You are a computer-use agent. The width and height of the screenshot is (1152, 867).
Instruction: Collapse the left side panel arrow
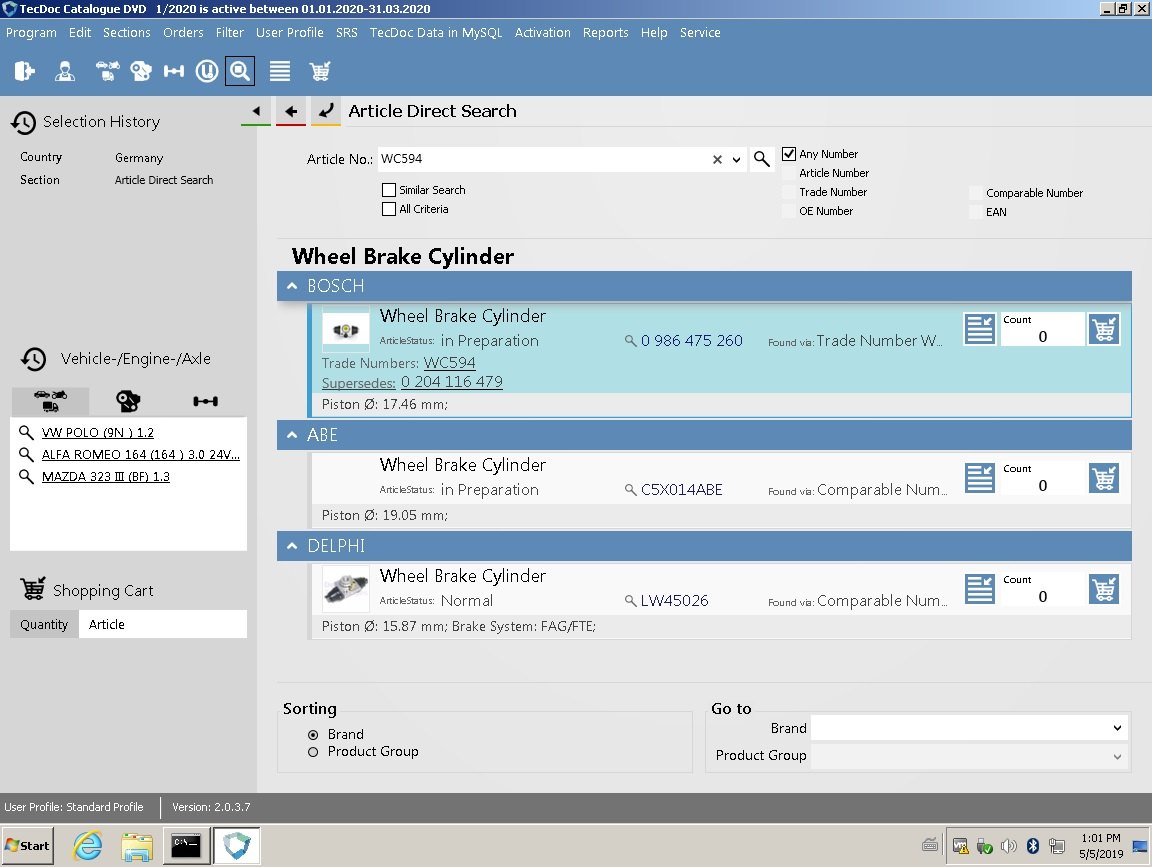pos(256,111)
